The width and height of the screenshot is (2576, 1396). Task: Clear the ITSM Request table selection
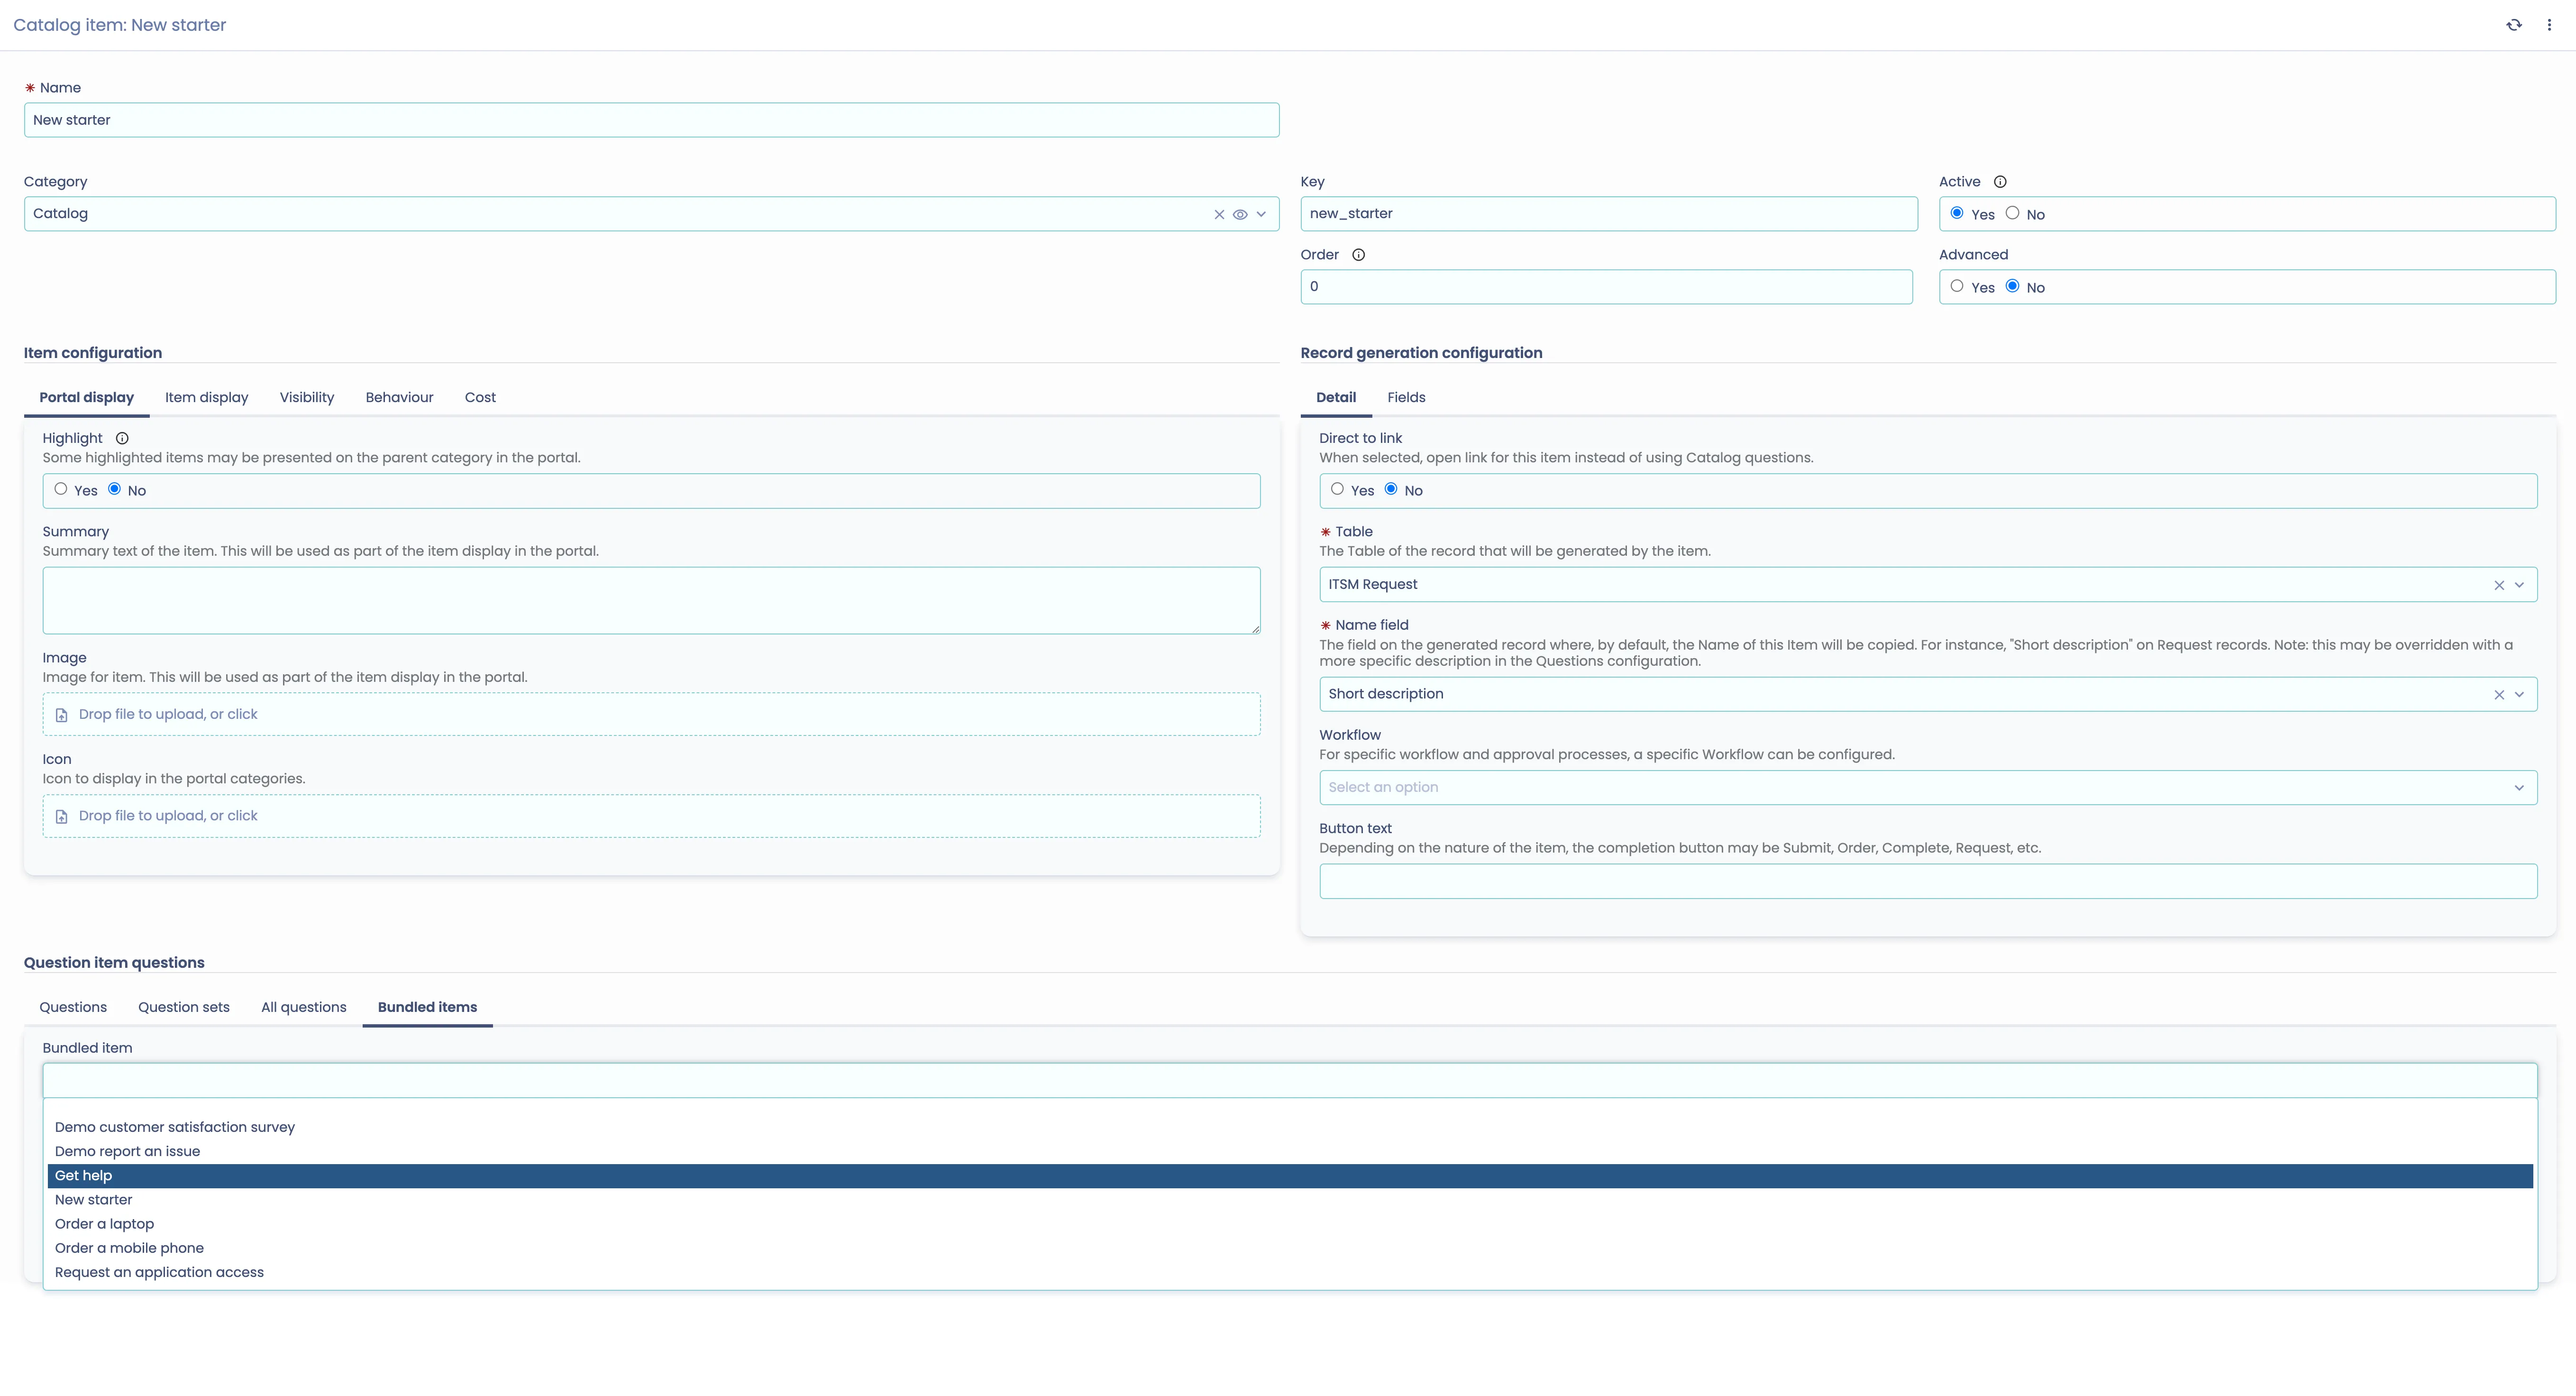2499,585
